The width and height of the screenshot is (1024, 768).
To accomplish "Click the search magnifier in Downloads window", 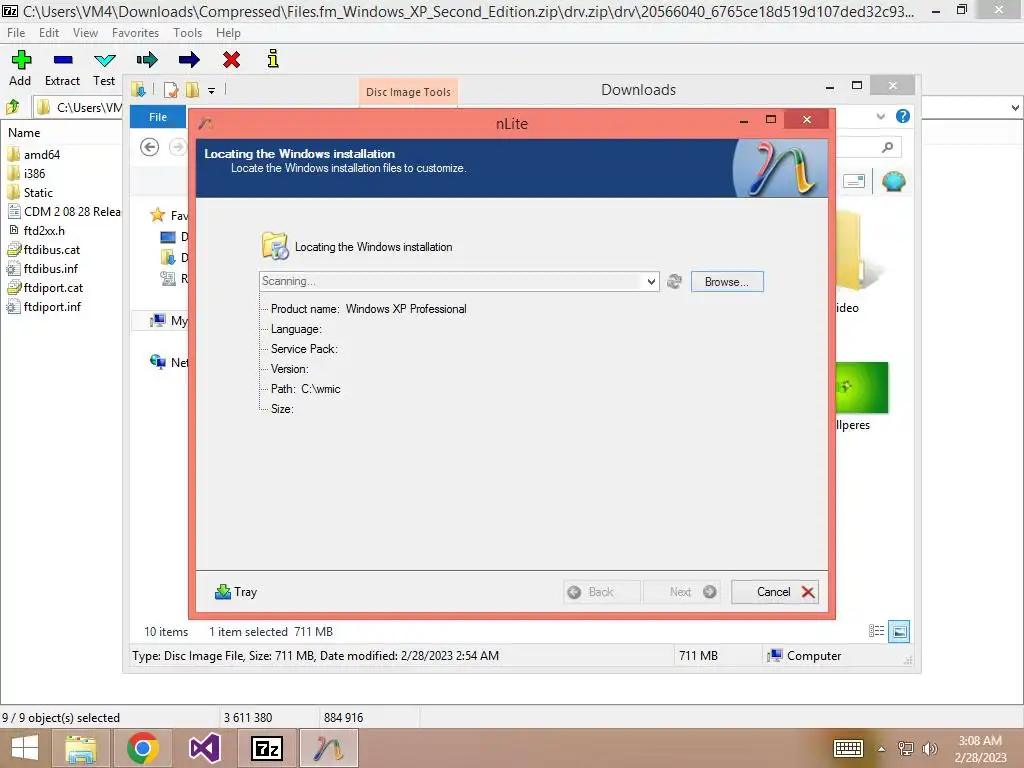I will tap(887, 147).
